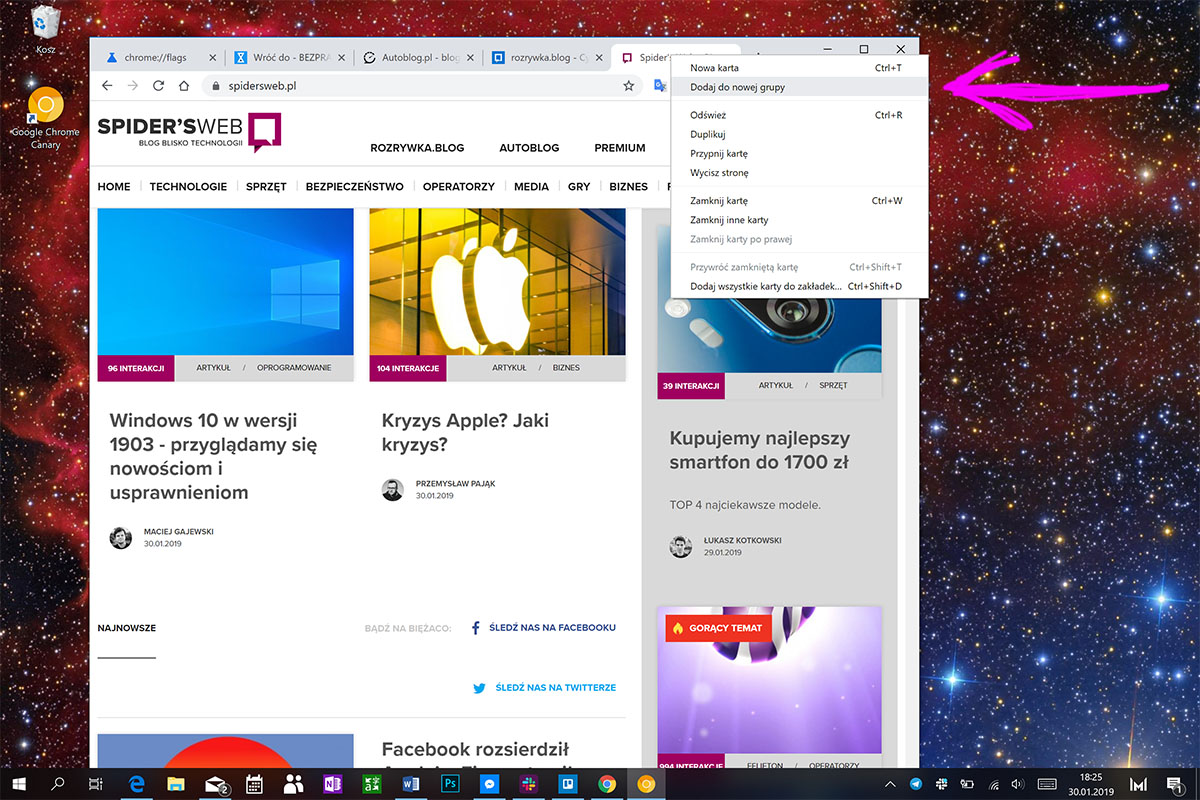Close the Autoblog.pl tab
Screen dimensions: 1200x800
(x=469, y=58)
